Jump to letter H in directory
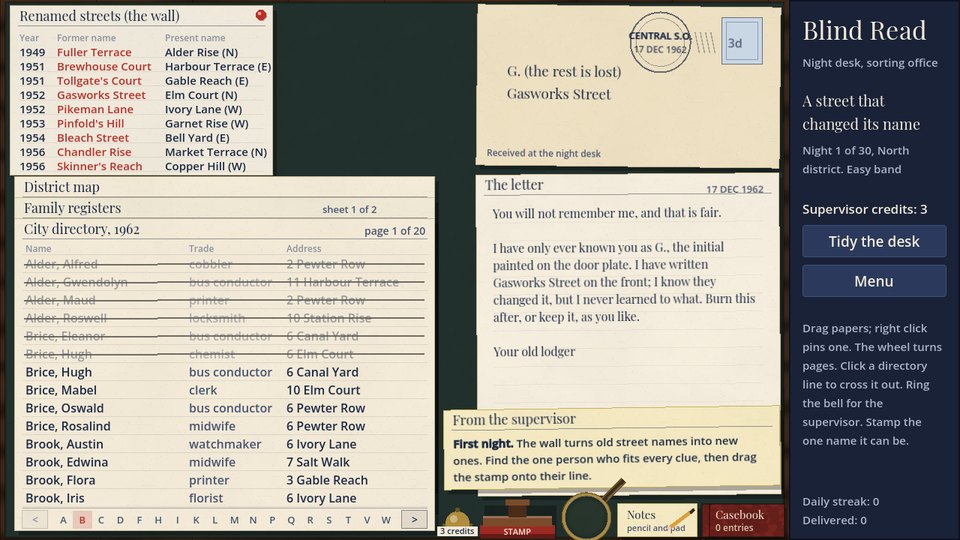The height and width of the screenshot is (540, 960). pos(158,520)
